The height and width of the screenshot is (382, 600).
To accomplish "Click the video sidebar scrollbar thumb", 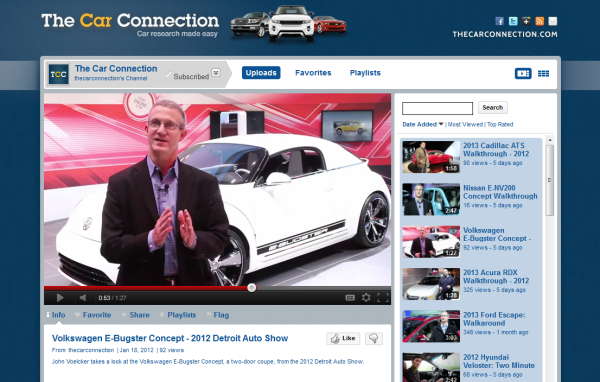I will [x=550, y=180].
